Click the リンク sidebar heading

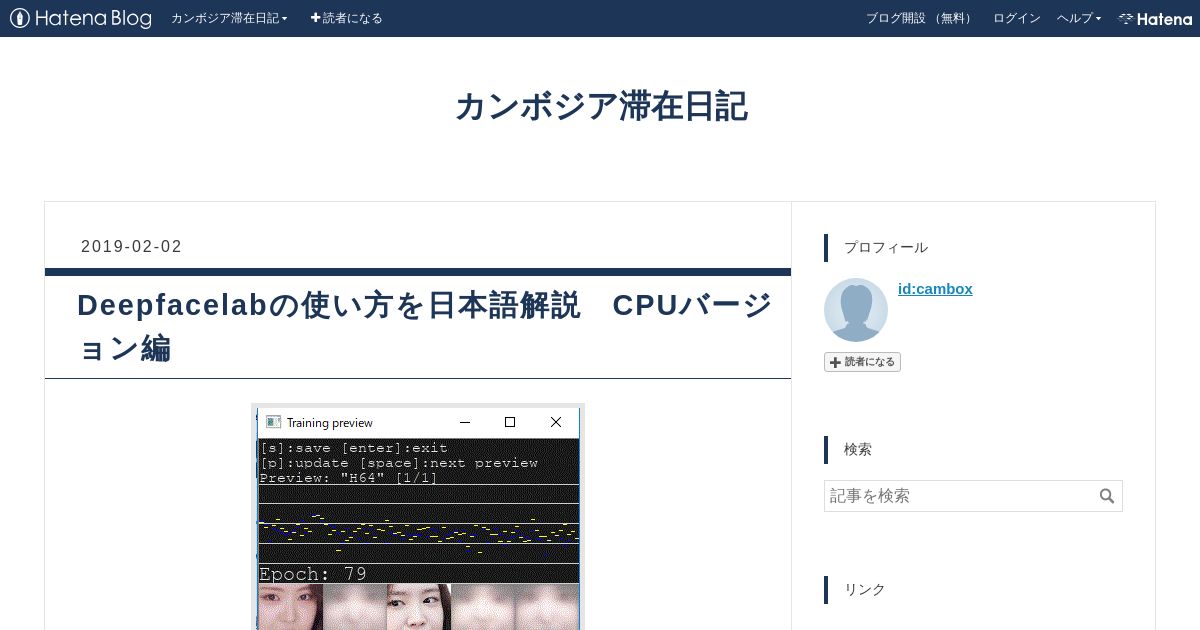click(x=865, y=589)
